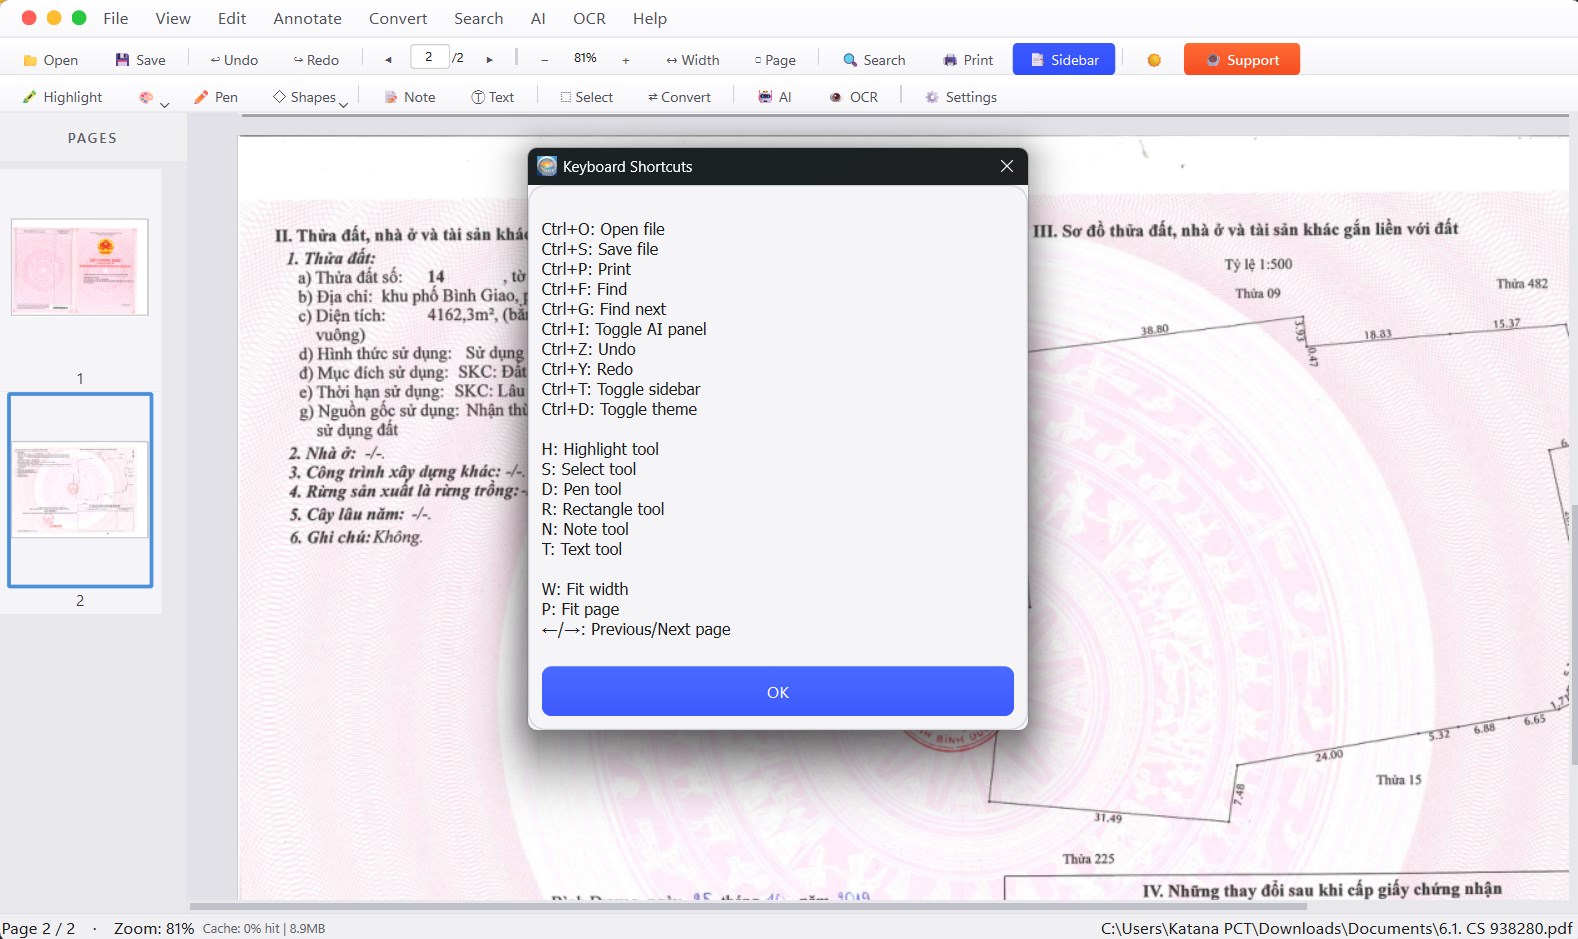This screenshot has height=939, width=1578.
Task: Open the AI menu in the menu bar
Action: [x=538, y=18]
